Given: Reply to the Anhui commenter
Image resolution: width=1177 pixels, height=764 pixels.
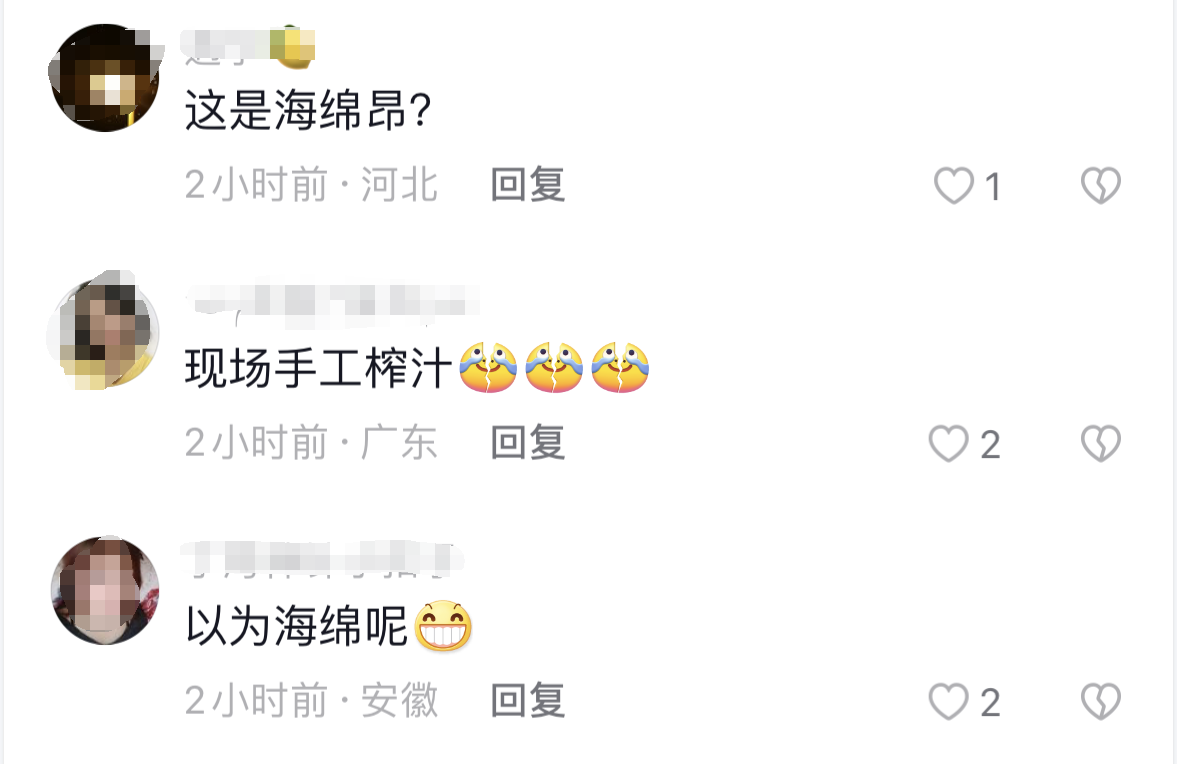Looking at the screenshot, I should click(528, 701).
